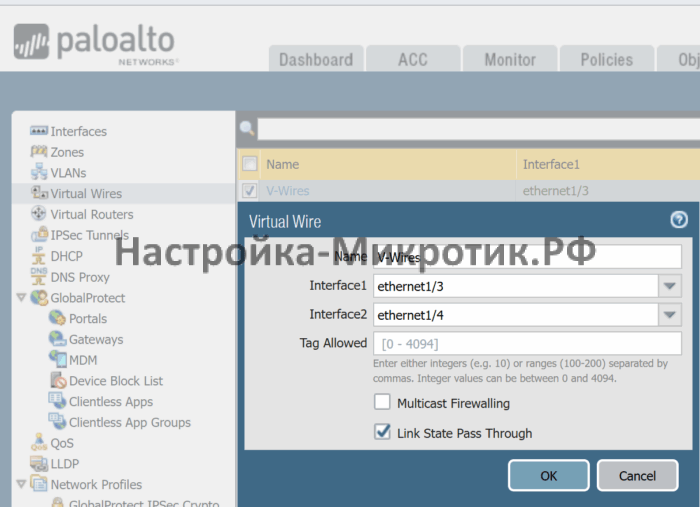Click the MDM device icon

[58, 358]
